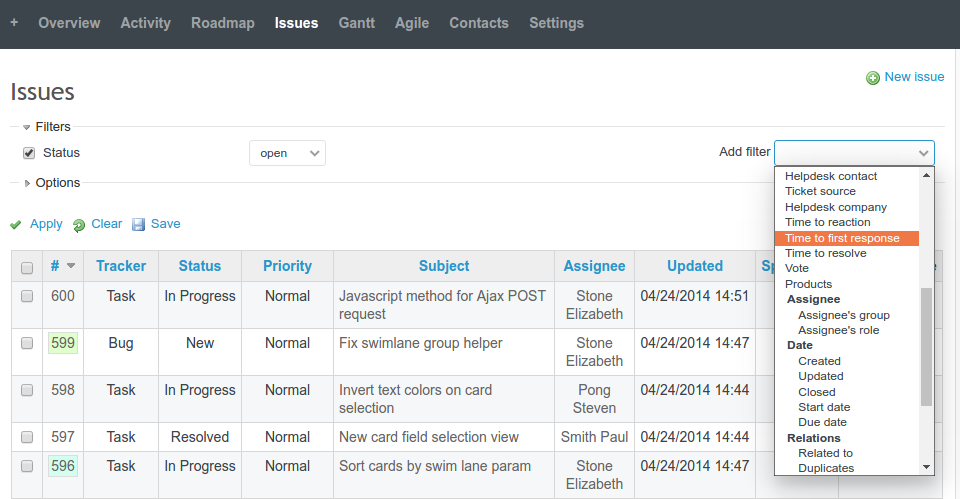Click dropdown list scrollbar down arrow
Viewport: 960px width, 499px height.
coord(926,467)
